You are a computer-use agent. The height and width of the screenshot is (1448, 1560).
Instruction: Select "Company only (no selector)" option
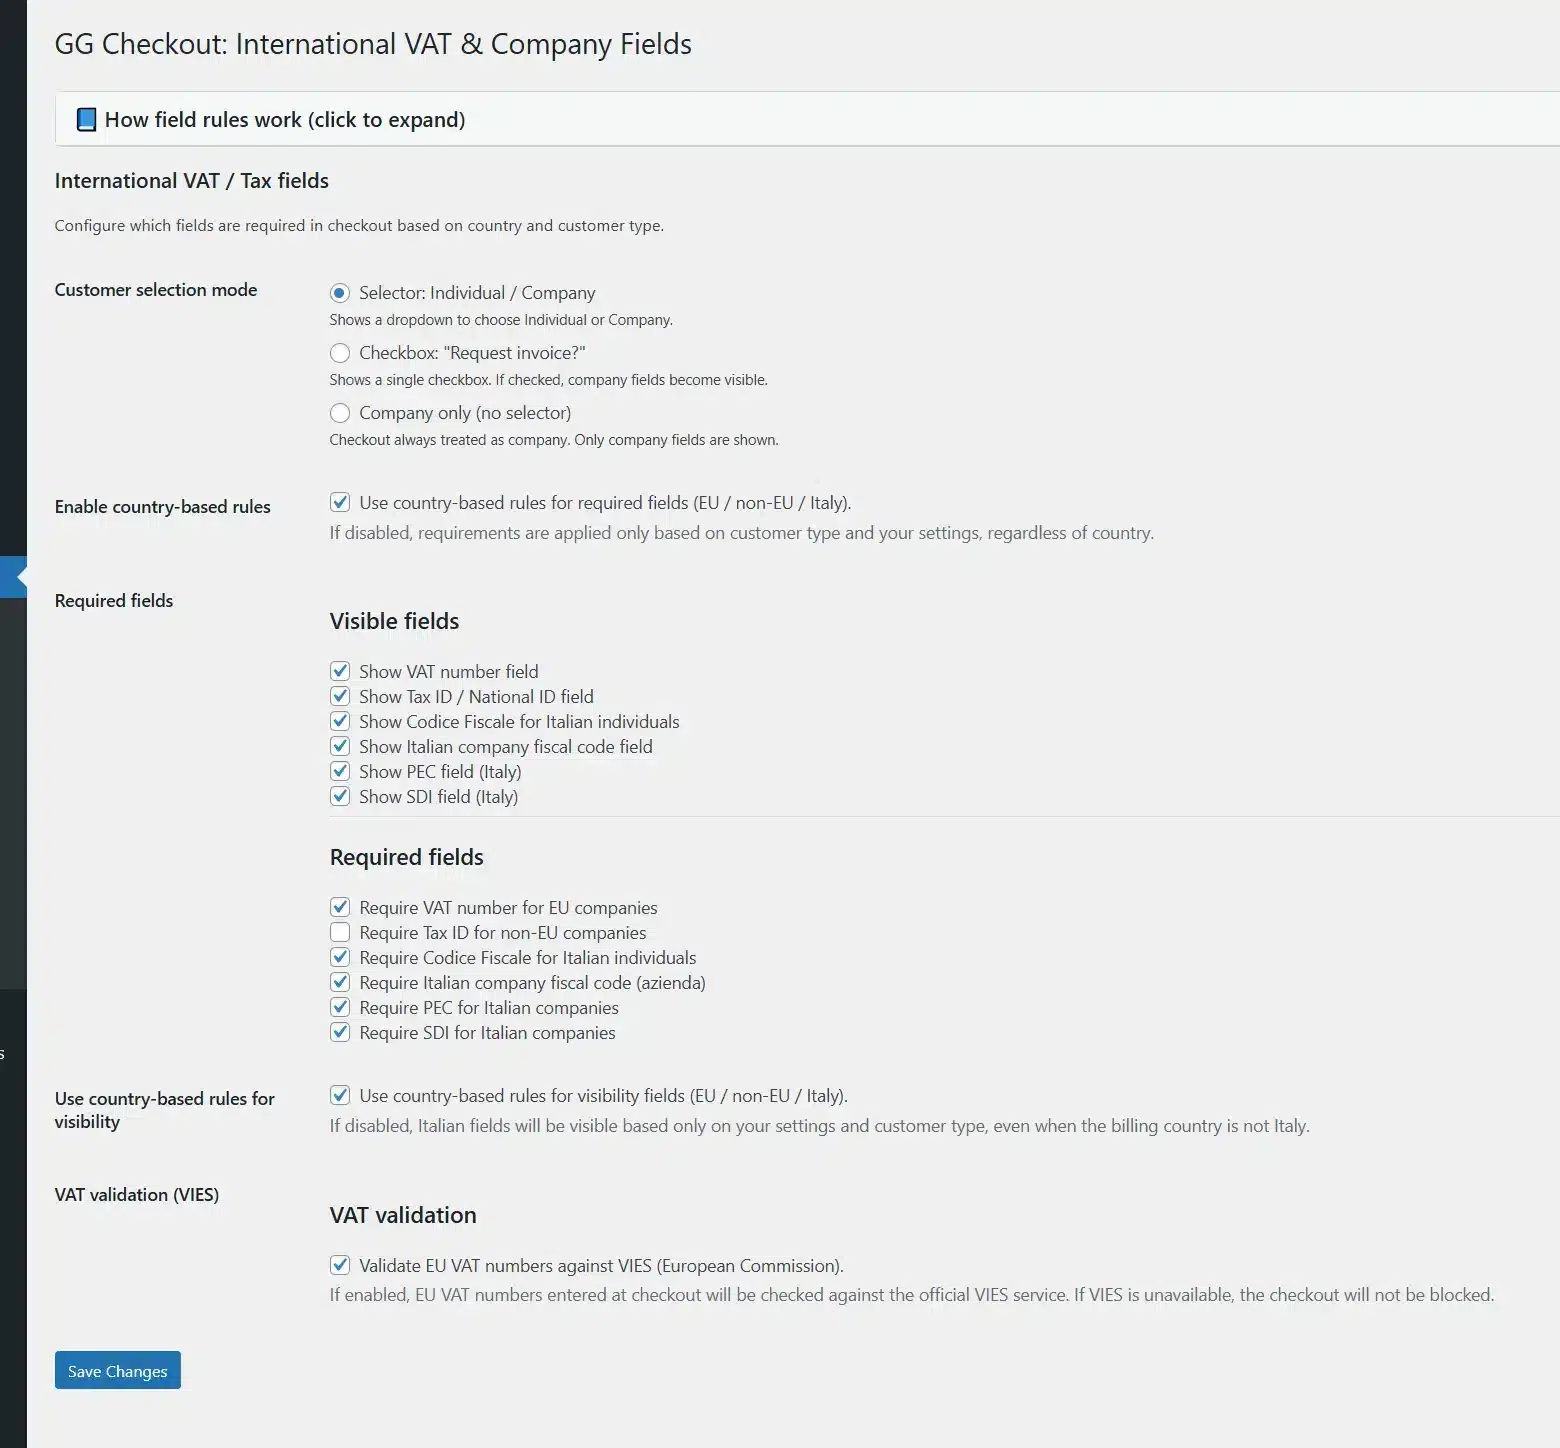tap(340, 413)
